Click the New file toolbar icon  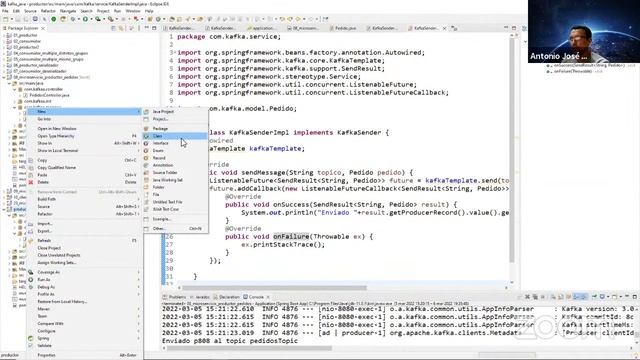pyautogui.click(x=6, y=19)
